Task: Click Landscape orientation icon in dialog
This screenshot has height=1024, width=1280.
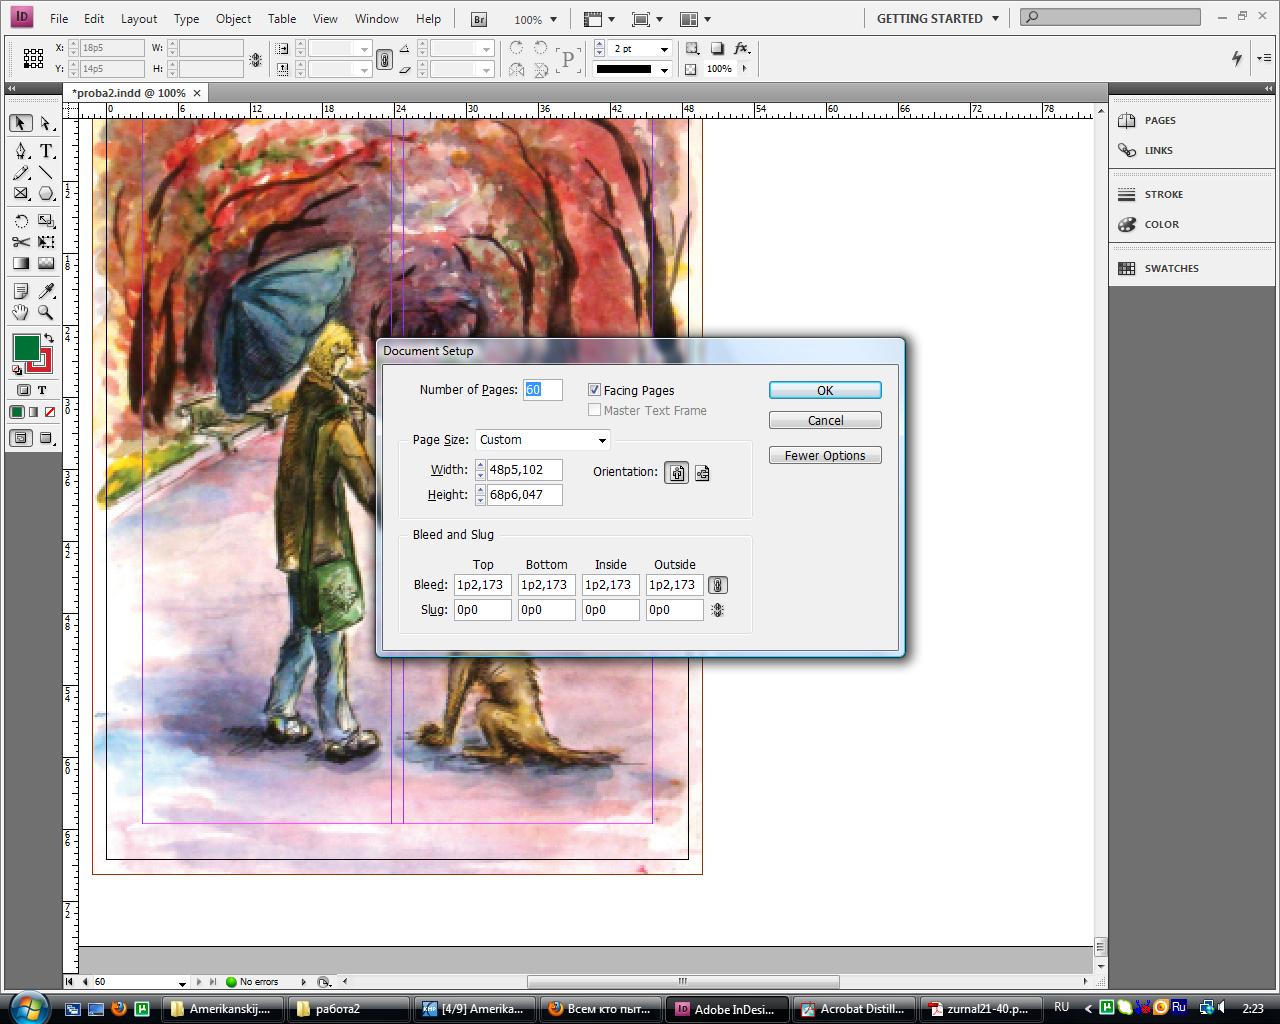Action: [702, 473]
